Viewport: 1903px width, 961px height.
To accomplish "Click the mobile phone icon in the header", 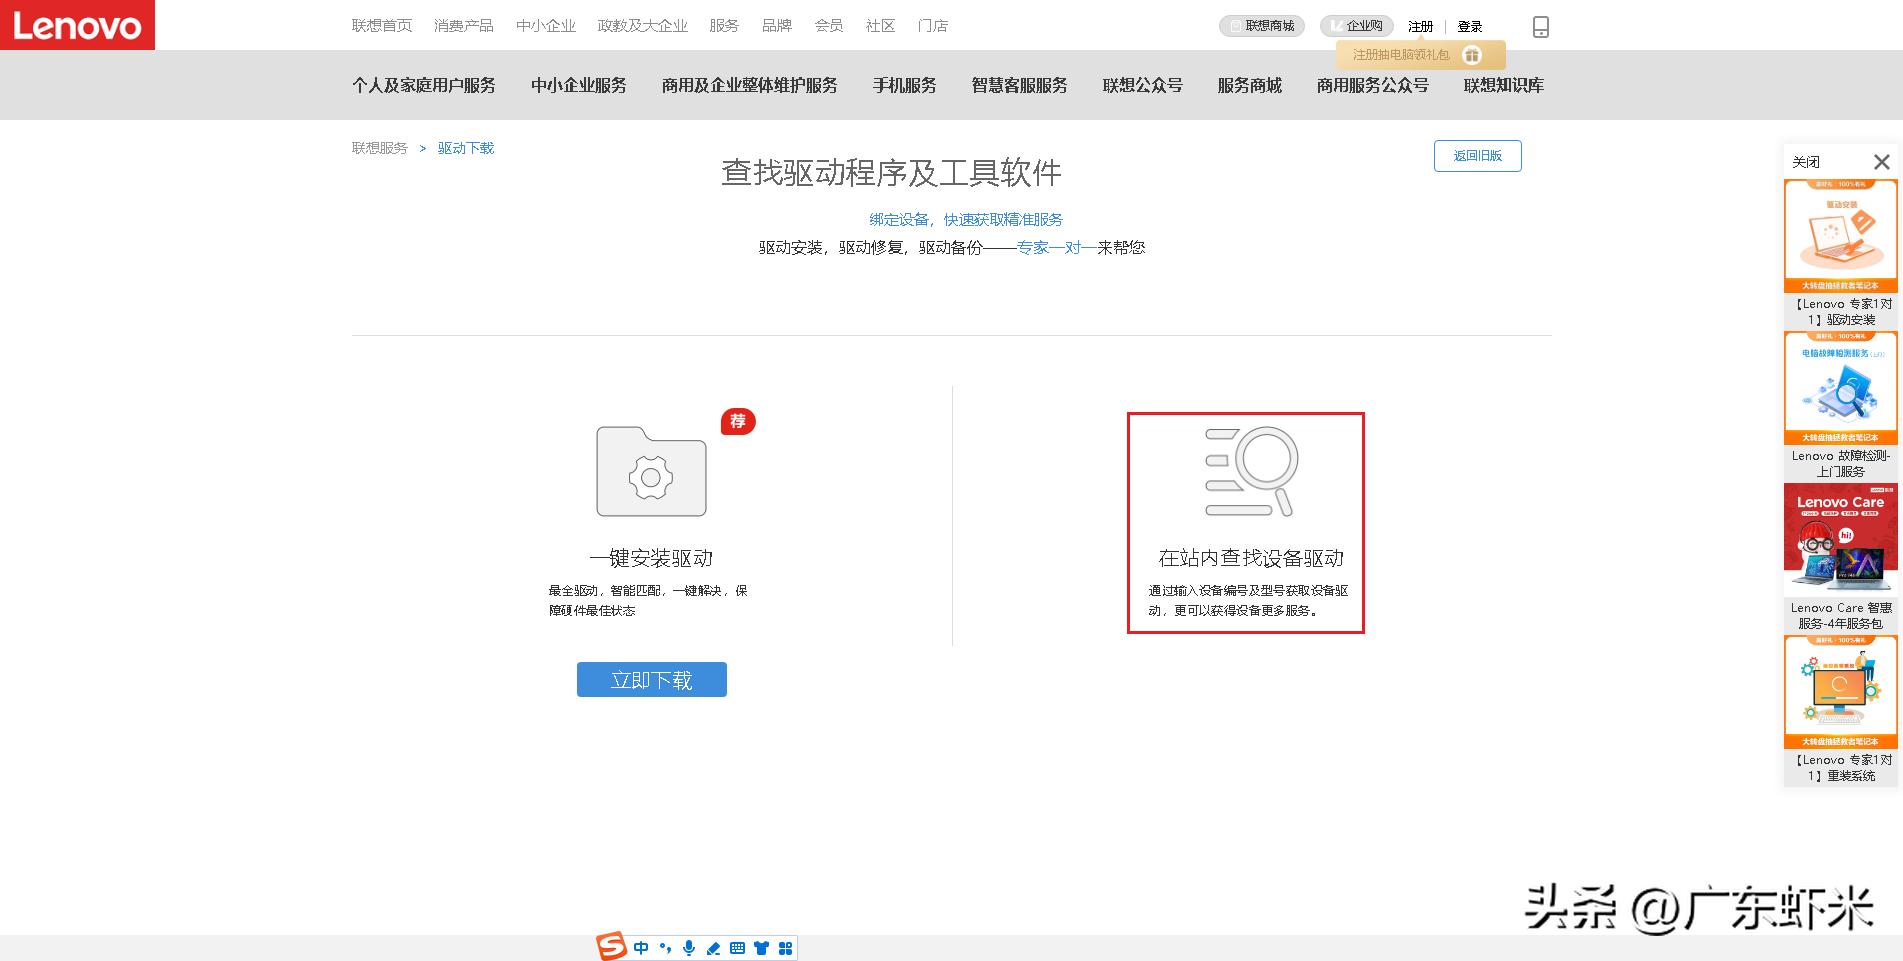I will click(1540, 26).
